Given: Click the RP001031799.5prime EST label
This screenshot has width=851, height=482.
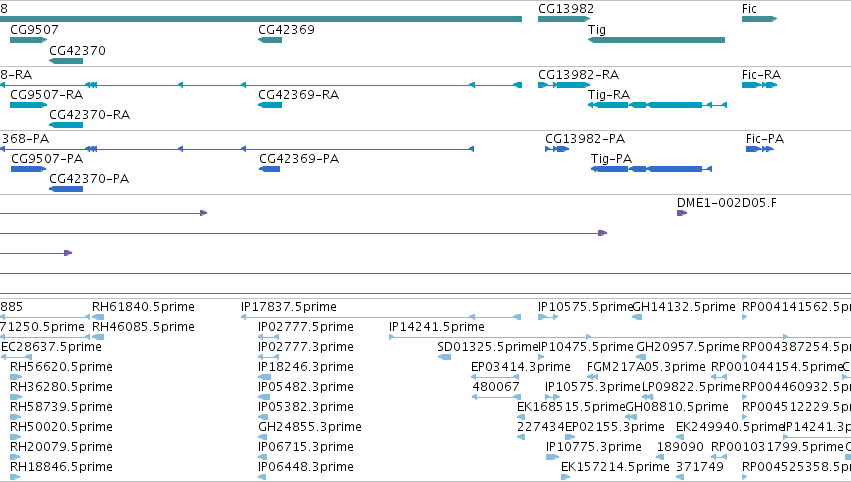Looking at the screenshot, I should 777,447.
